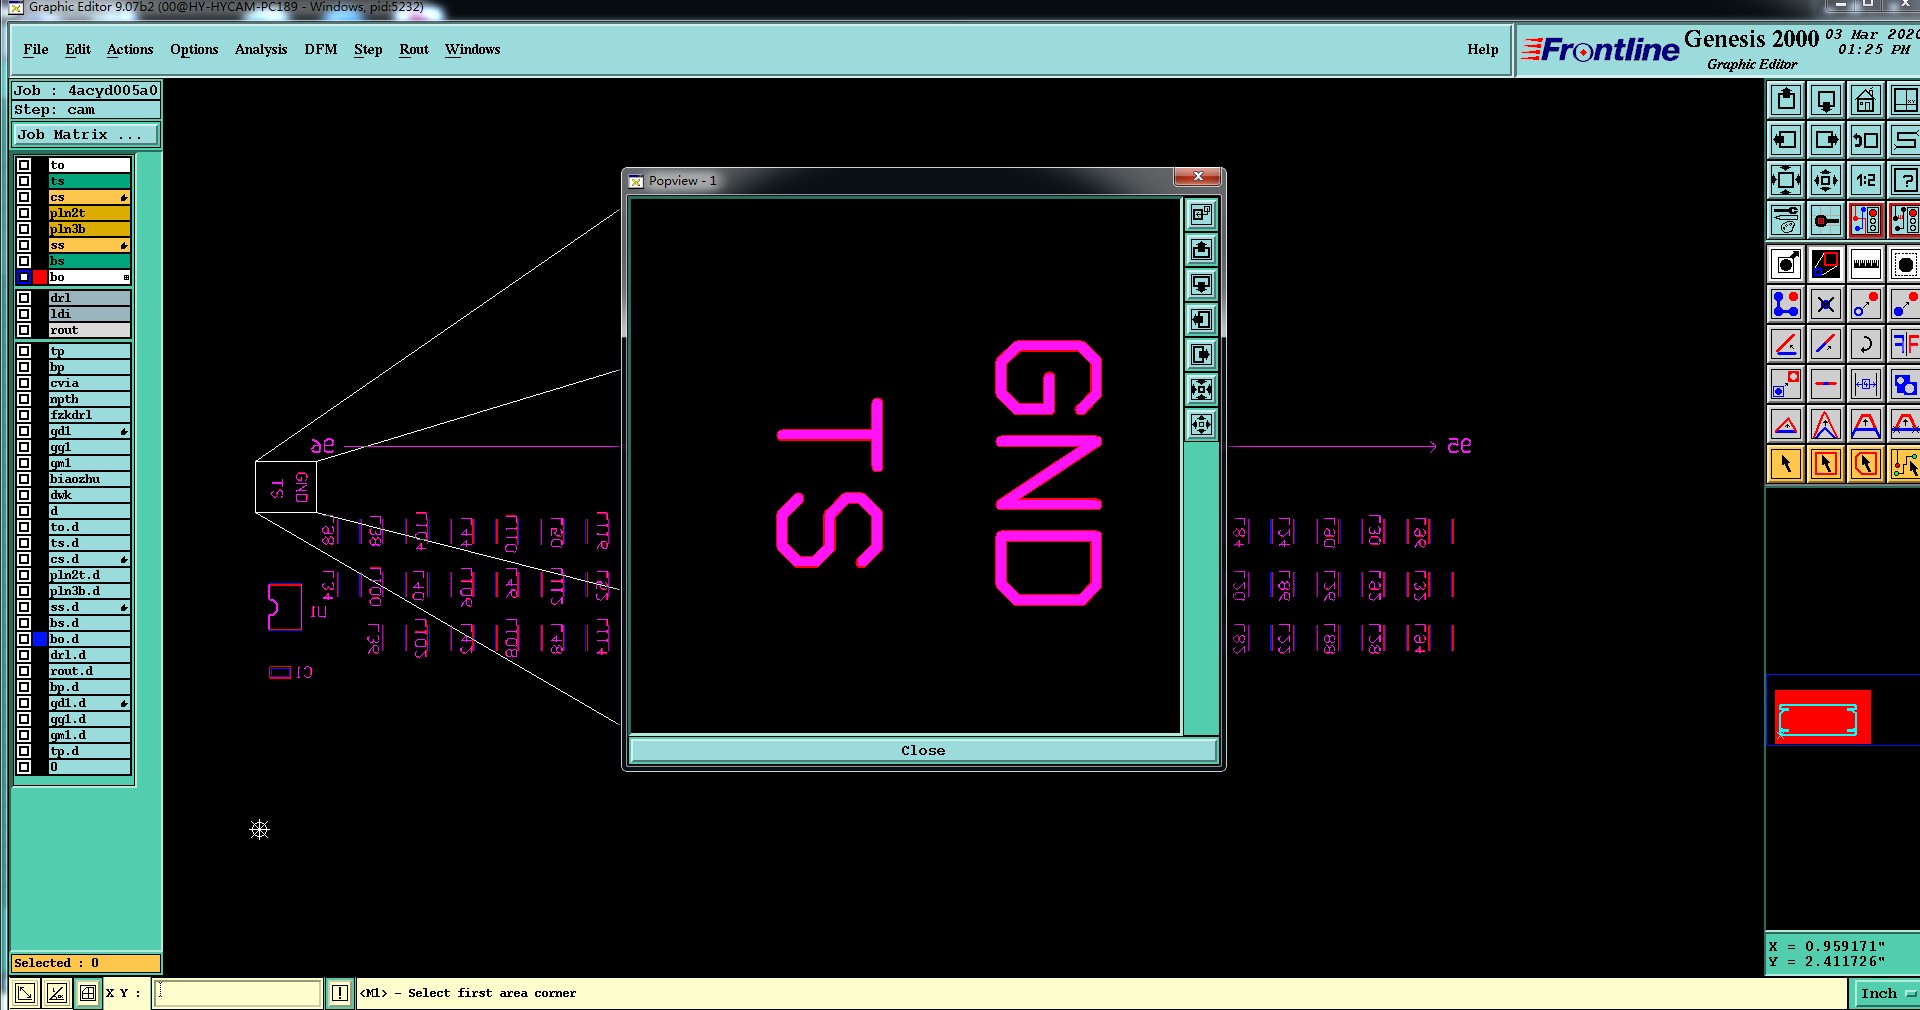Click the mirror F flip icon
1920x1010 pixels.
1905,344
